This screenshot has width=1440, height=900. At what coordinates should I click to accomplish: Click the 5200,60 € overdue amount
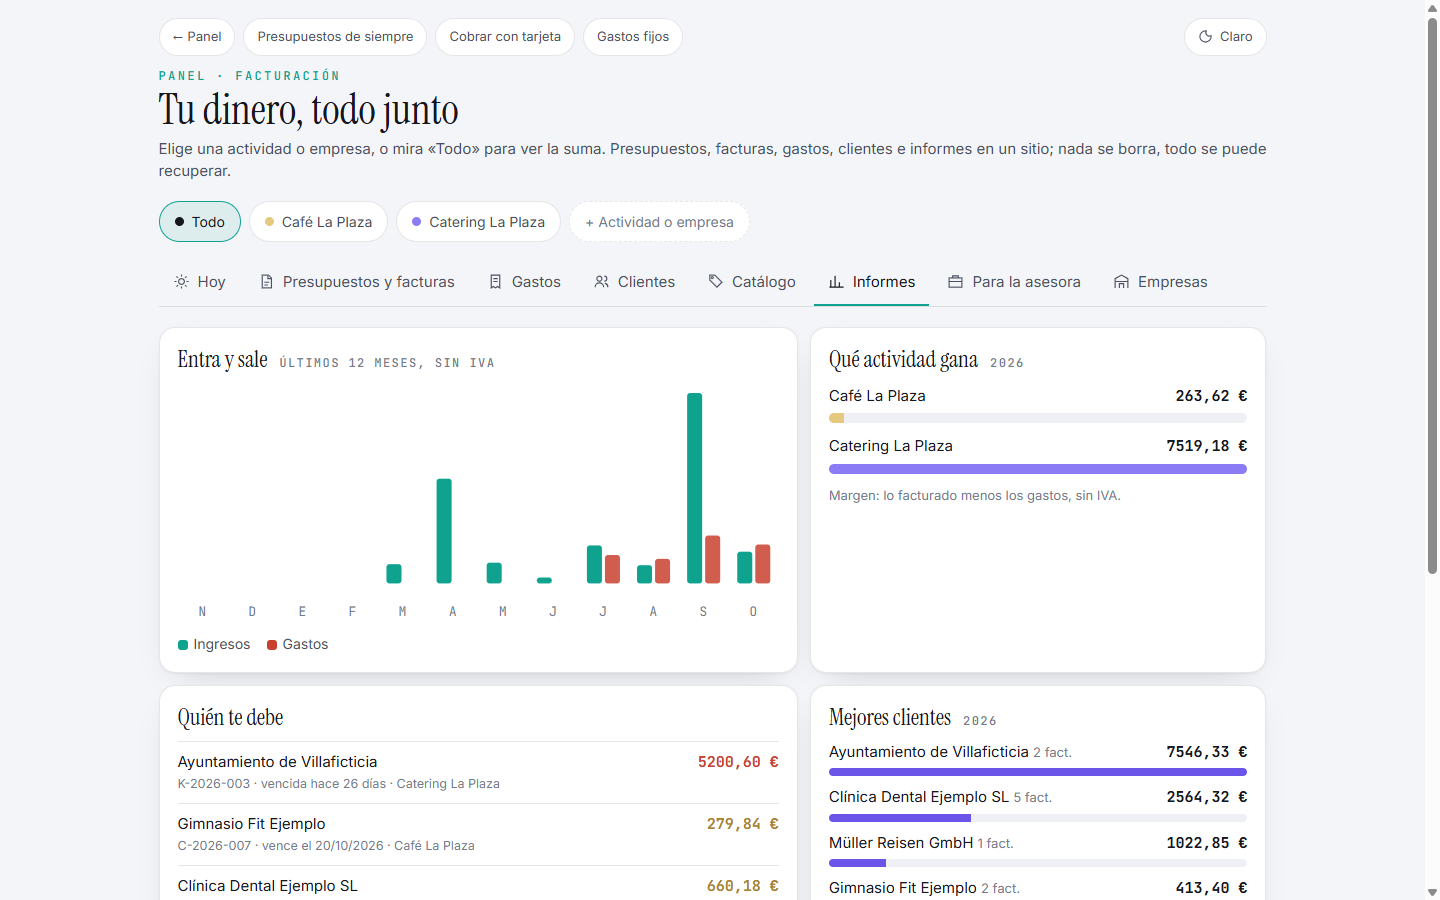[x=738, y=762]
